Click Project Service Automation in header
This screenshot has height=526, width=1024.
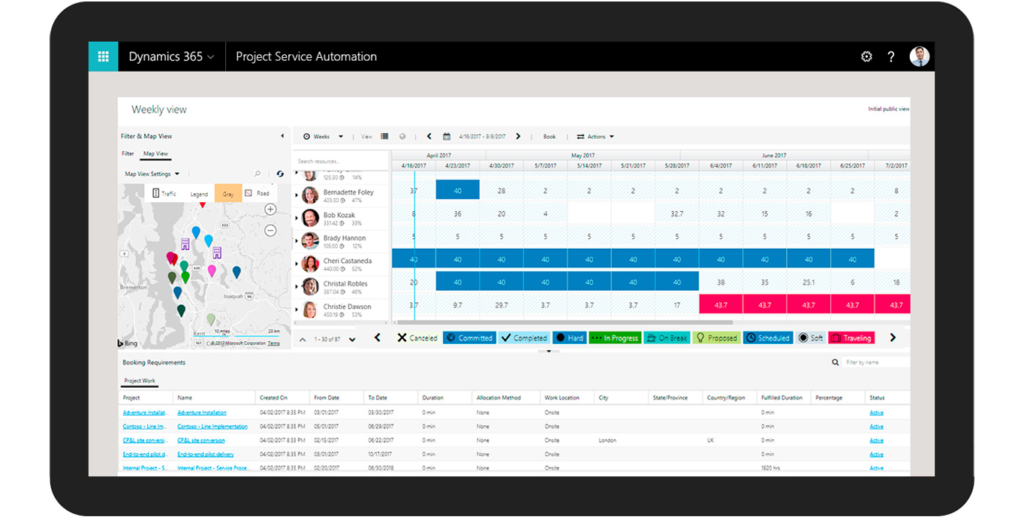[306, 56]
